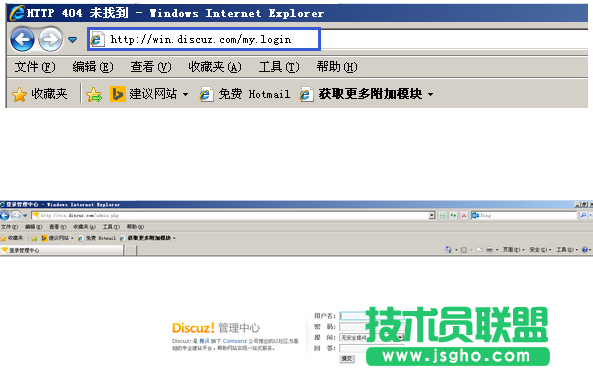
Task: Click the add-to-favorites-bar star with green arrow
Action: click(x=94, y=94)
